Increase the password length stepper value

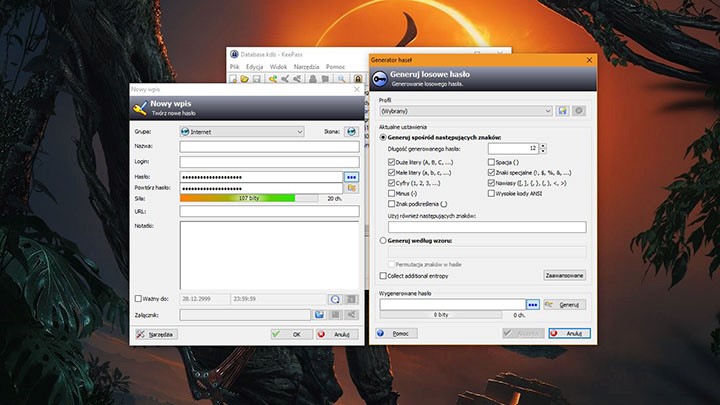pos(543,145)
